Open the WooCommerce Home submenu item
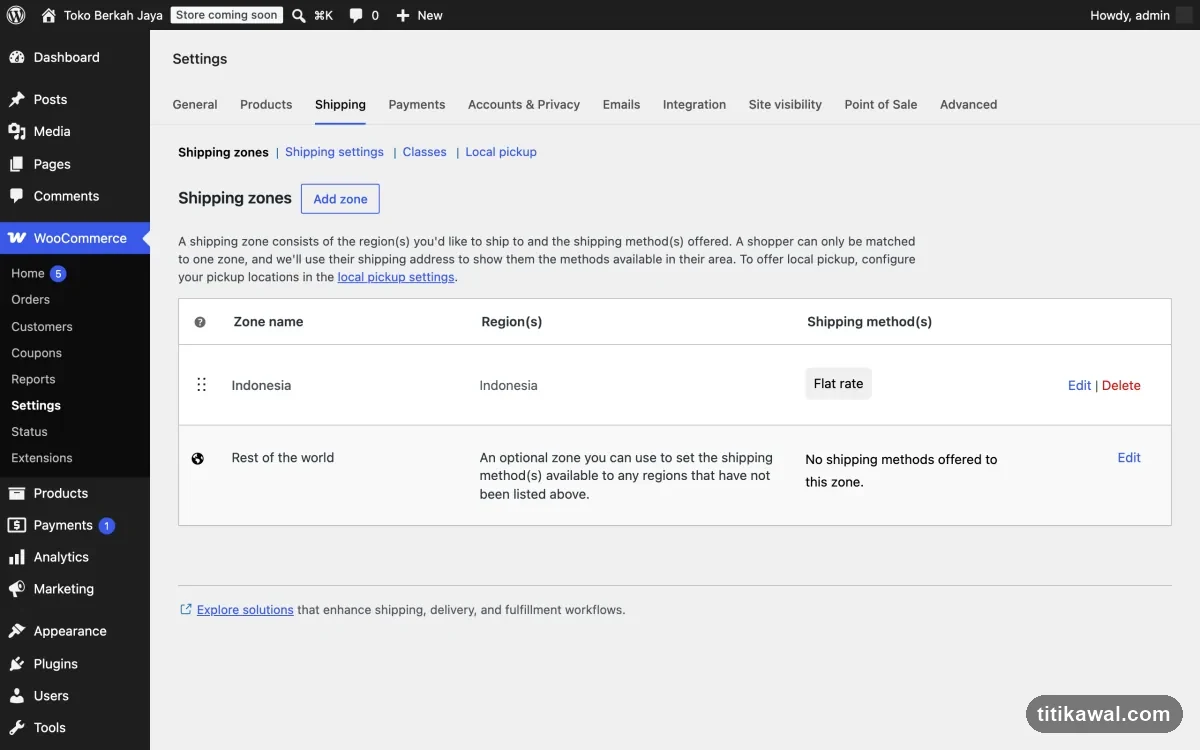The image size is (1200, 750). [x=28, y=273]
